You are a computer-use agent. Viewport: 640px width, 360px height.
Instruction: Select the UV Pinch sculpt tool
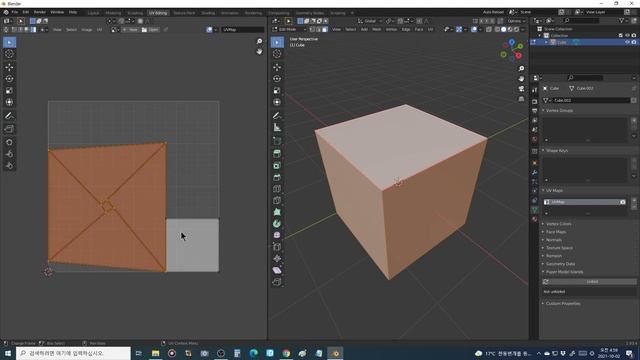(x=9, y=166)
